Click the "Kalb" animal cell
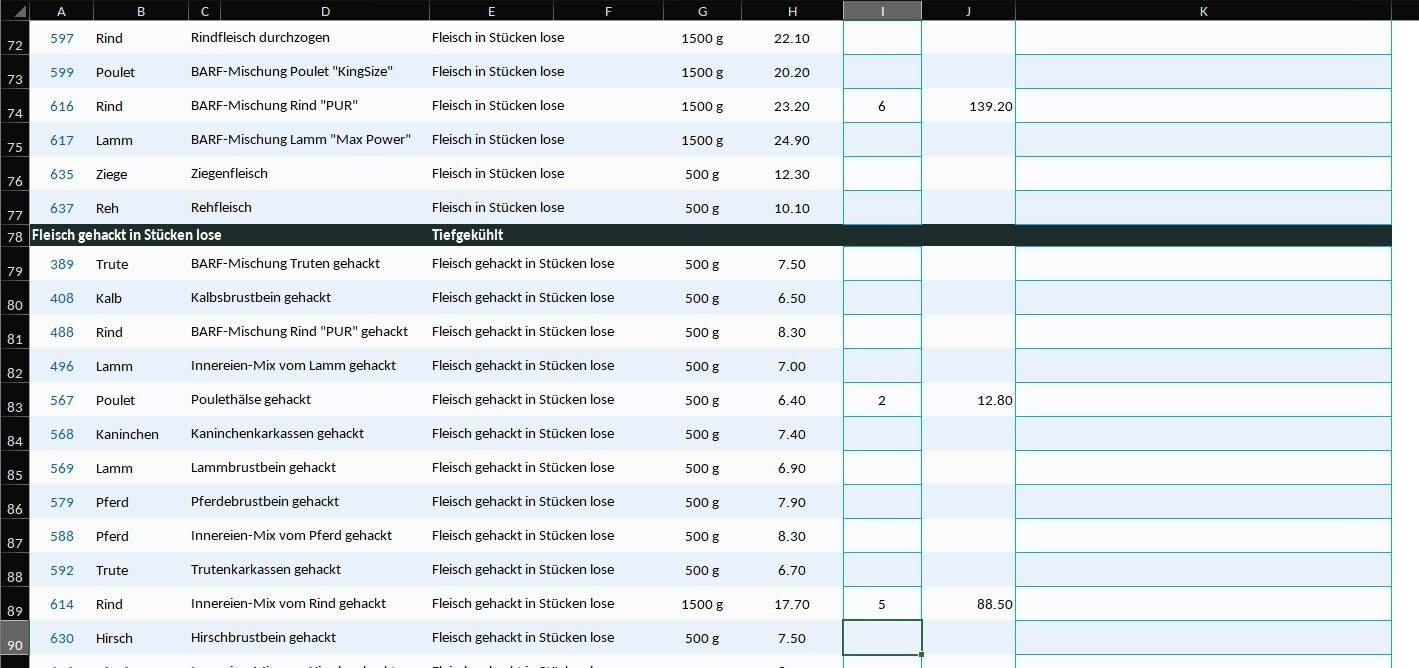The height and width of the screenshot is (668, 1419). point(109,298)
